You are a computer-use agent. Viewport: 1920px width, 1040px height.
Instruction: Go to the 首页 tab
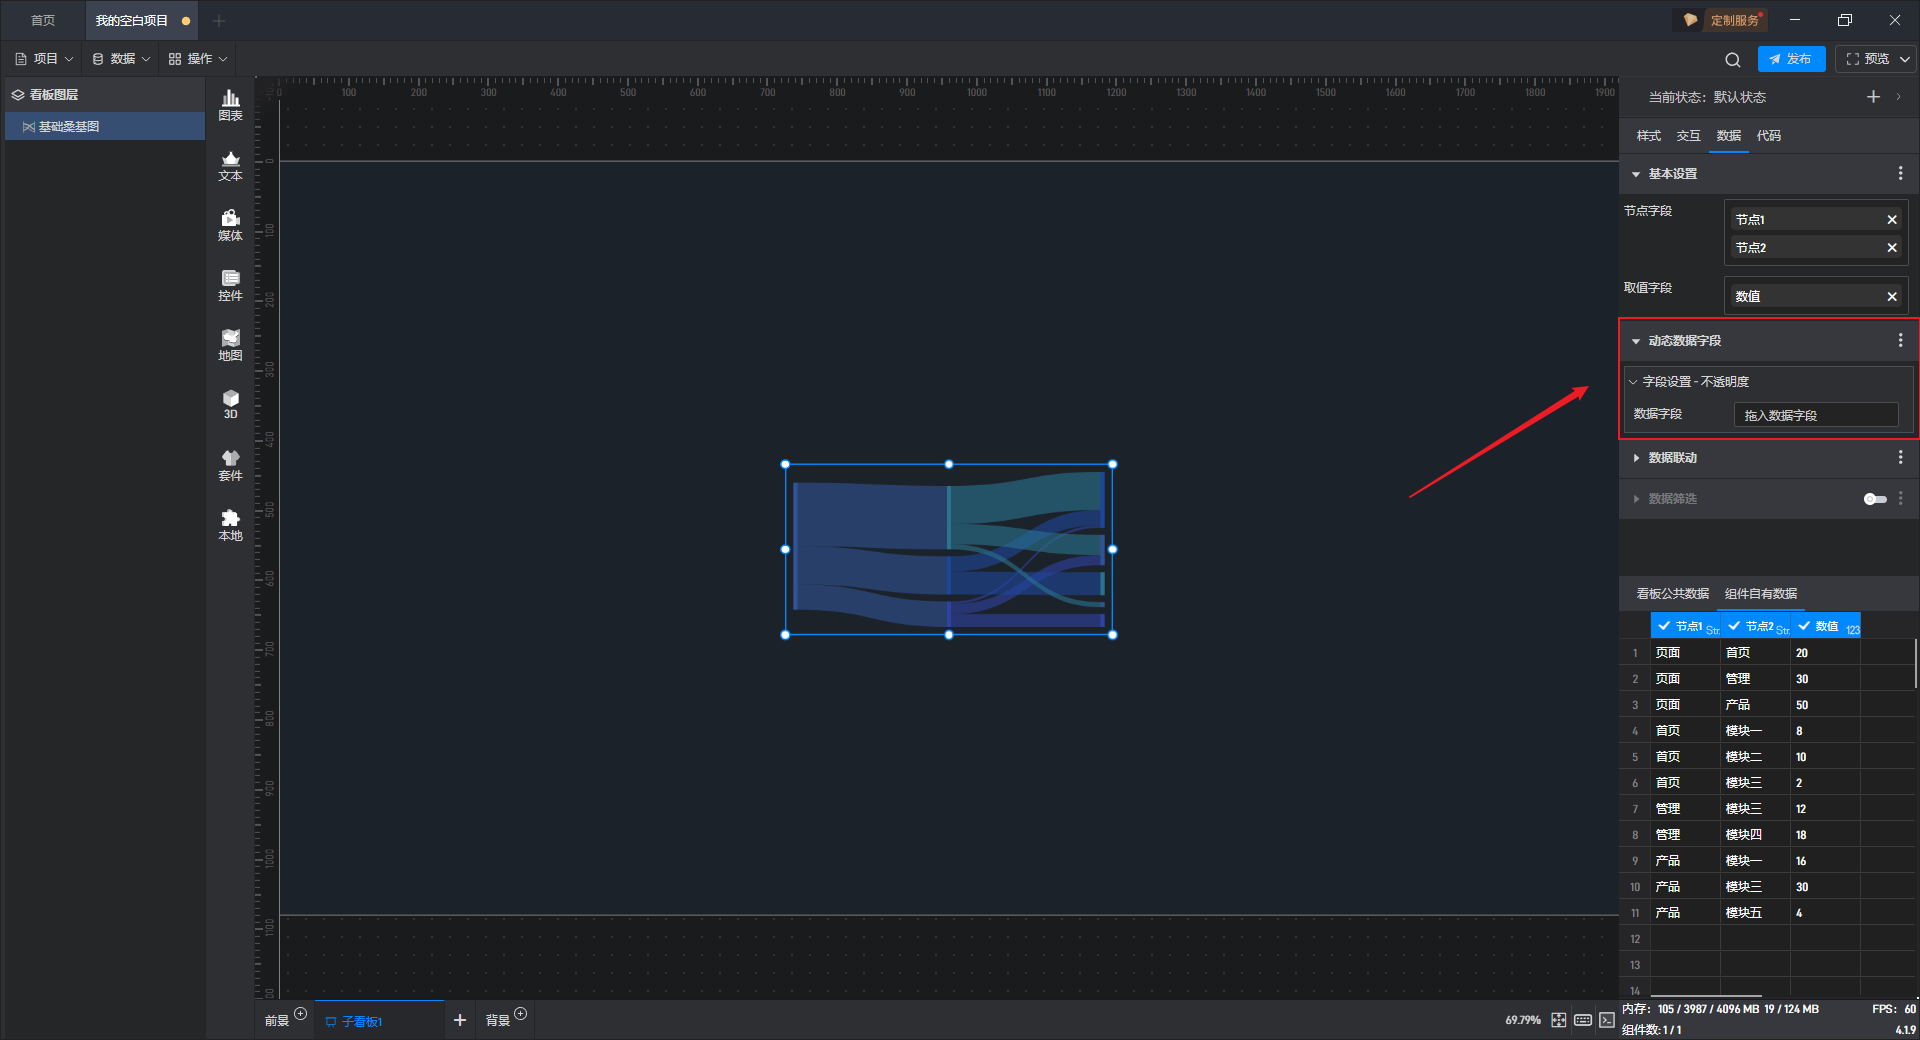pos(43,21)
